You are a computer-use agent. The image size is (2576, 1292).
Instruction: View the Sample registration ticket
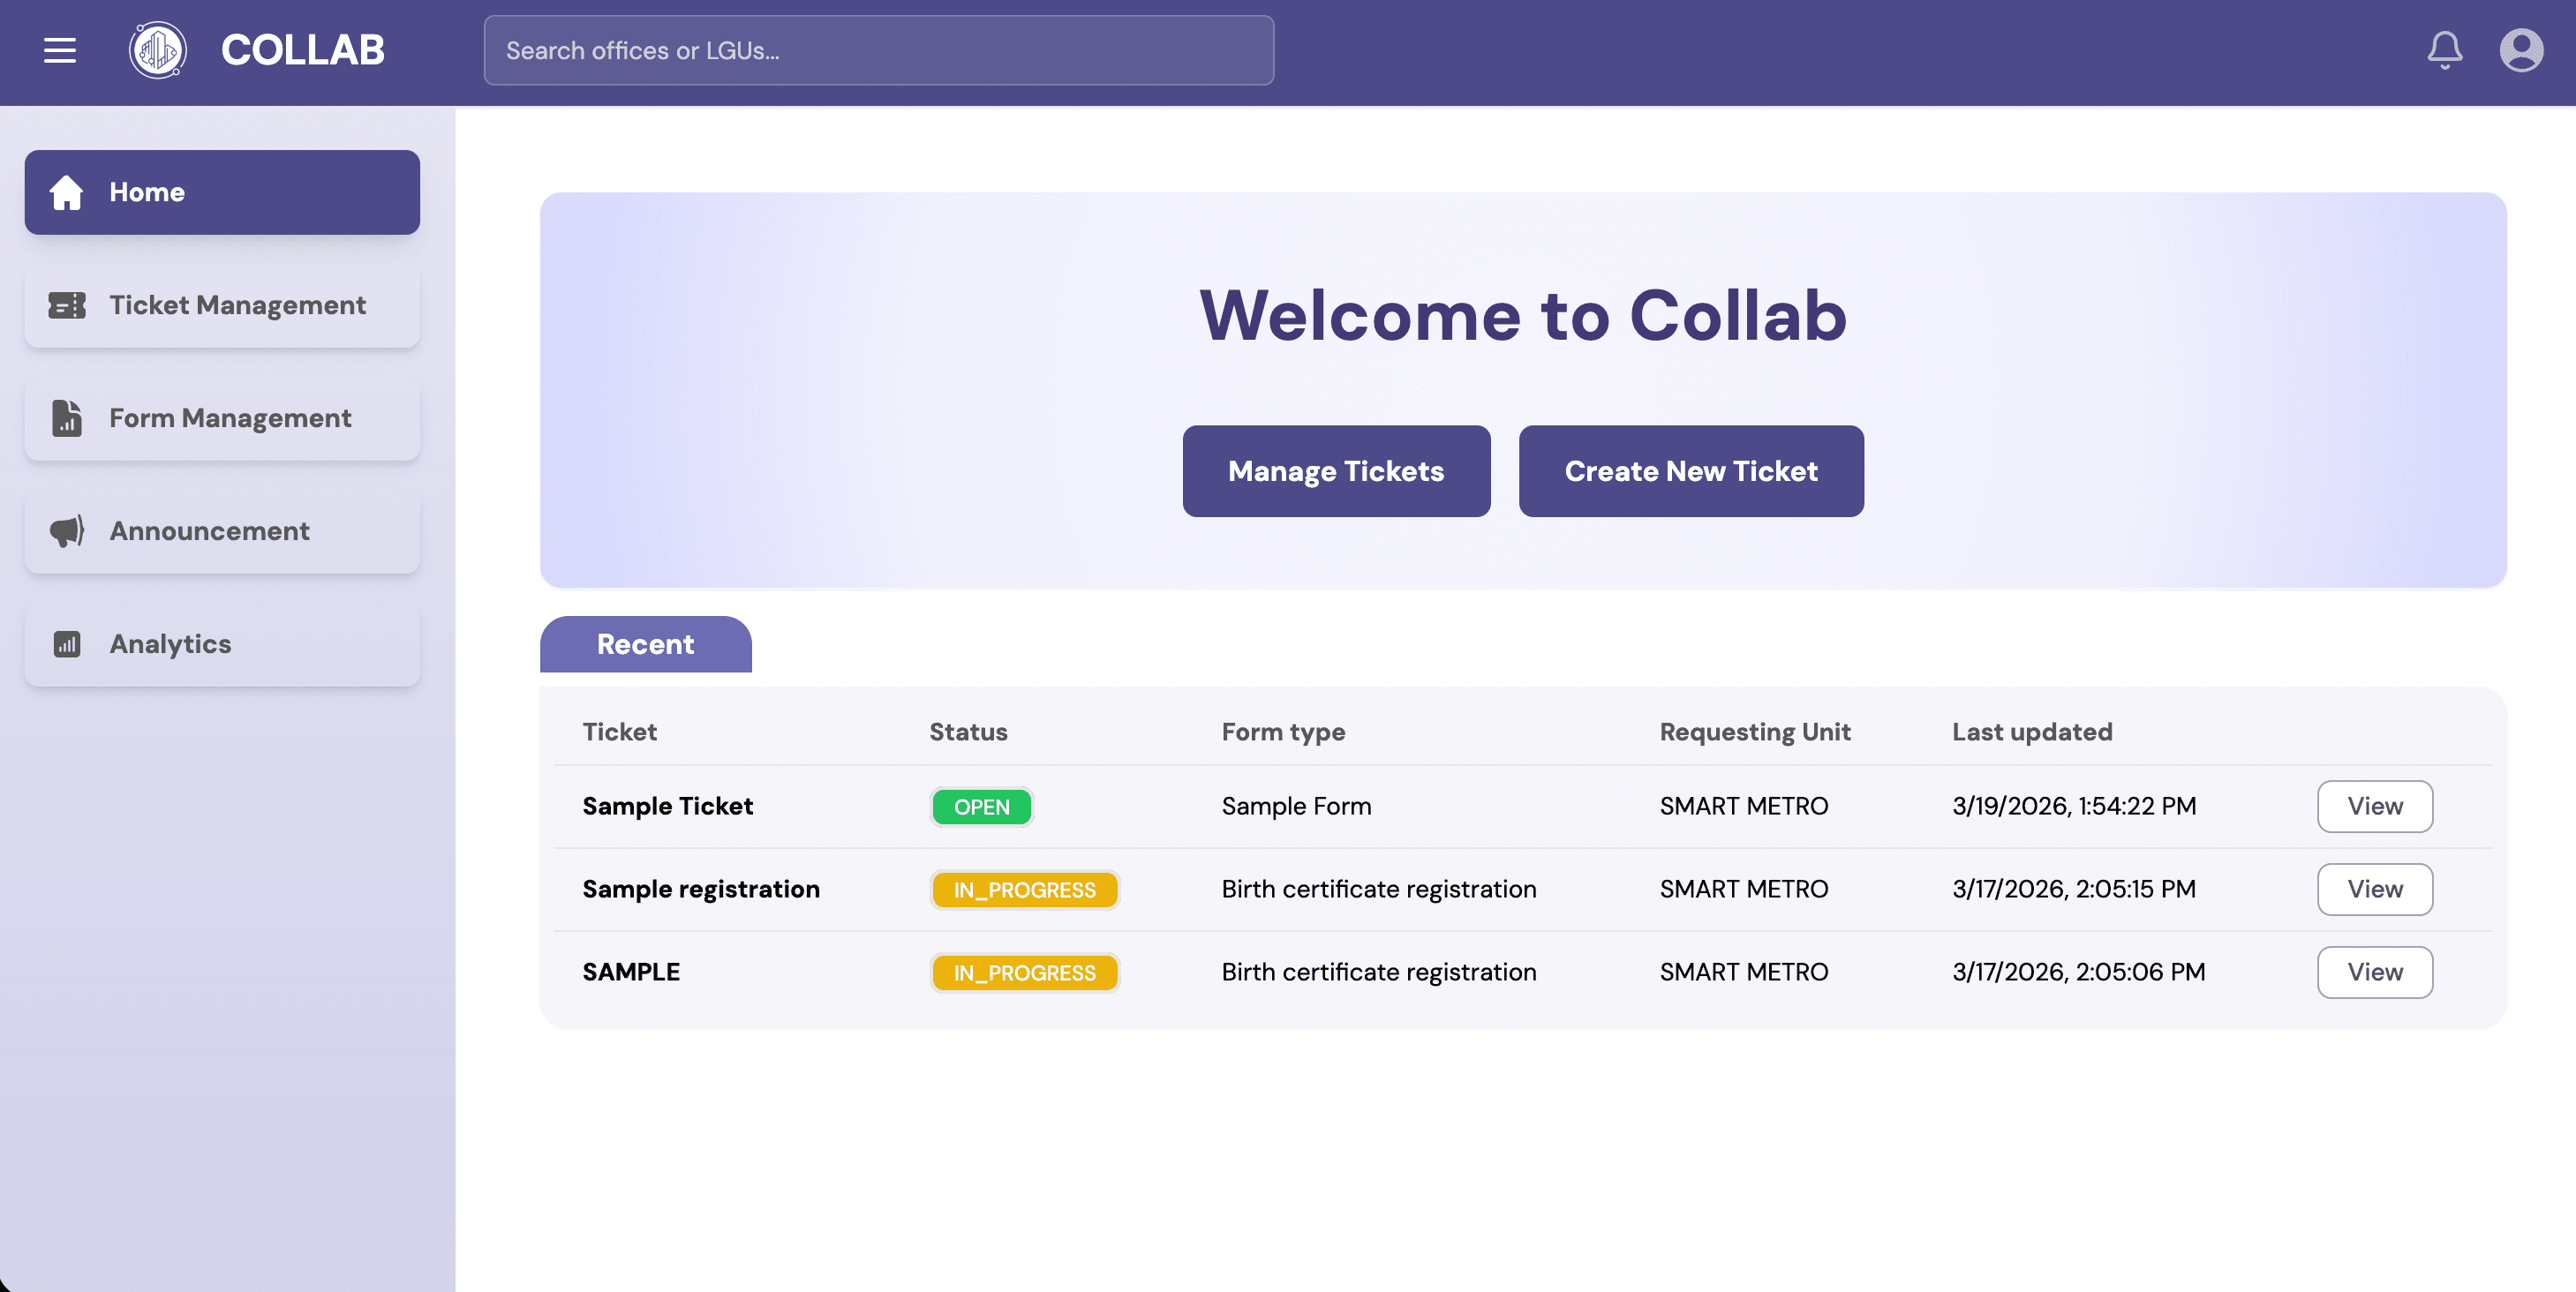pyautogui.click(x=2374, y=889)
